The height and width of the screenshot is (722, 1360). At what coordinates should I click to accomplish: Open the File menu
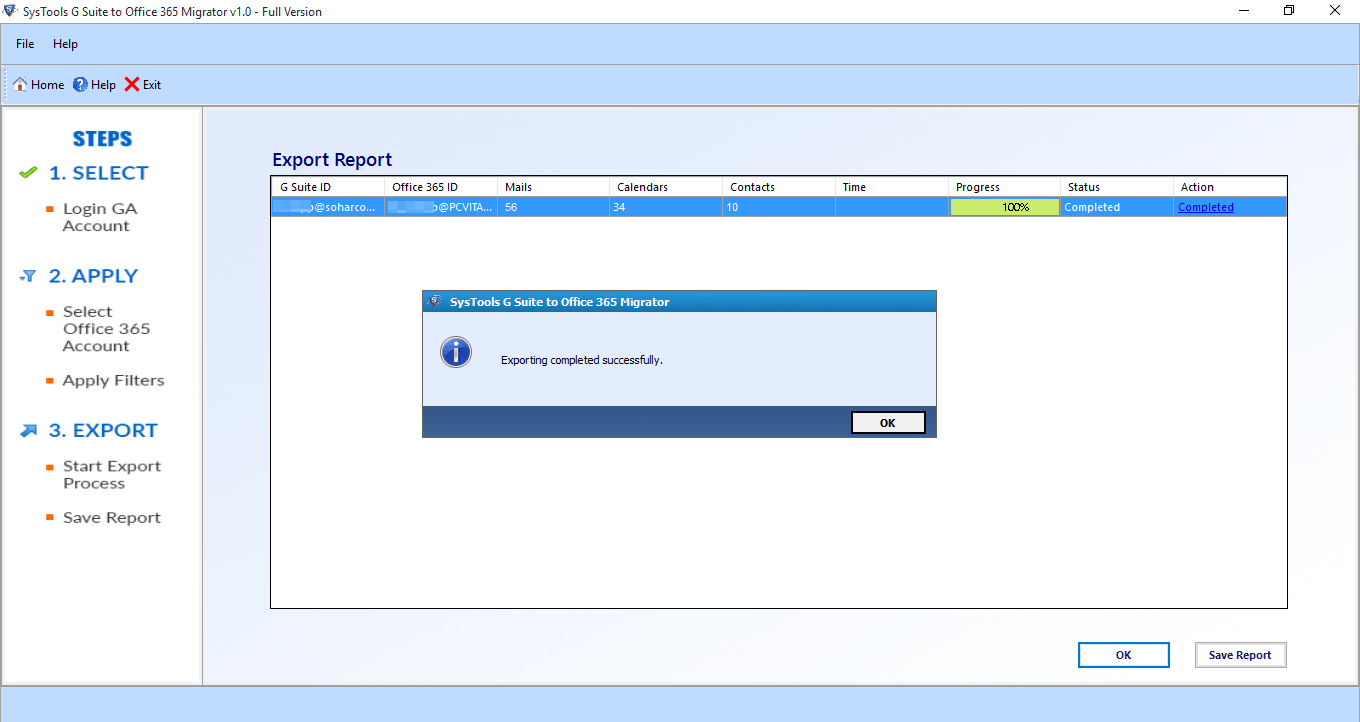tap(25, 44)
